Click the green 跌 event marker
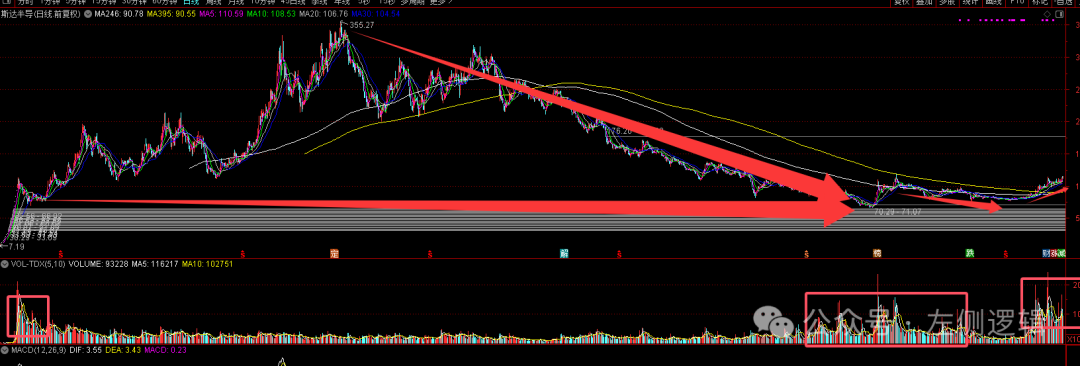 (969, 254)
